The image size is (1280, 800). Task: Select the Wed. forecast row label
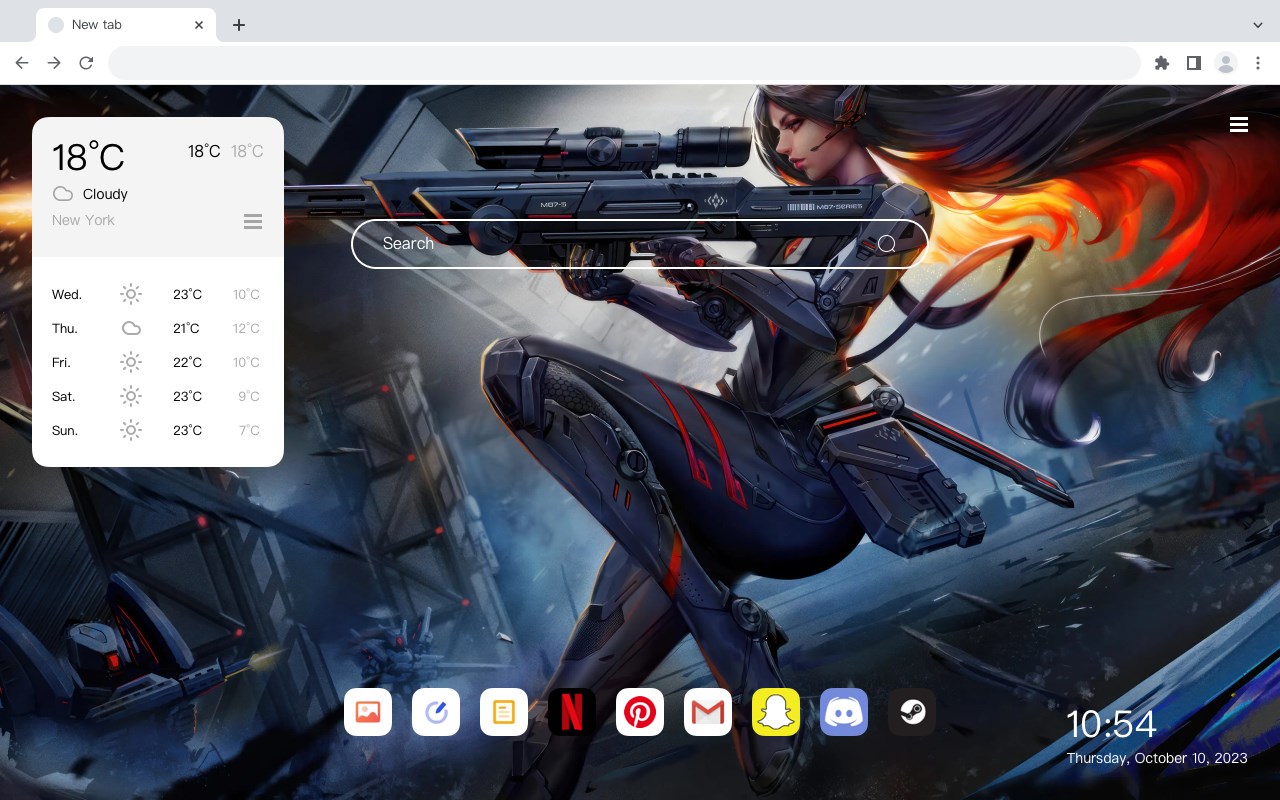67,295
